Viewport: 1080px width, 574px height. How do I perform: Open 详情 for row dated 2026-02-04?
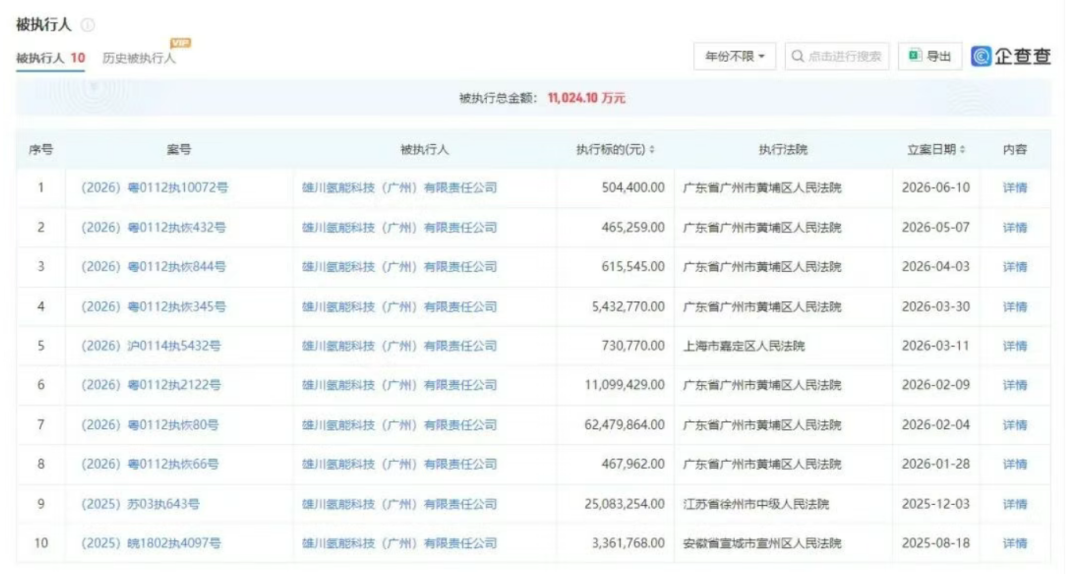1015,425
